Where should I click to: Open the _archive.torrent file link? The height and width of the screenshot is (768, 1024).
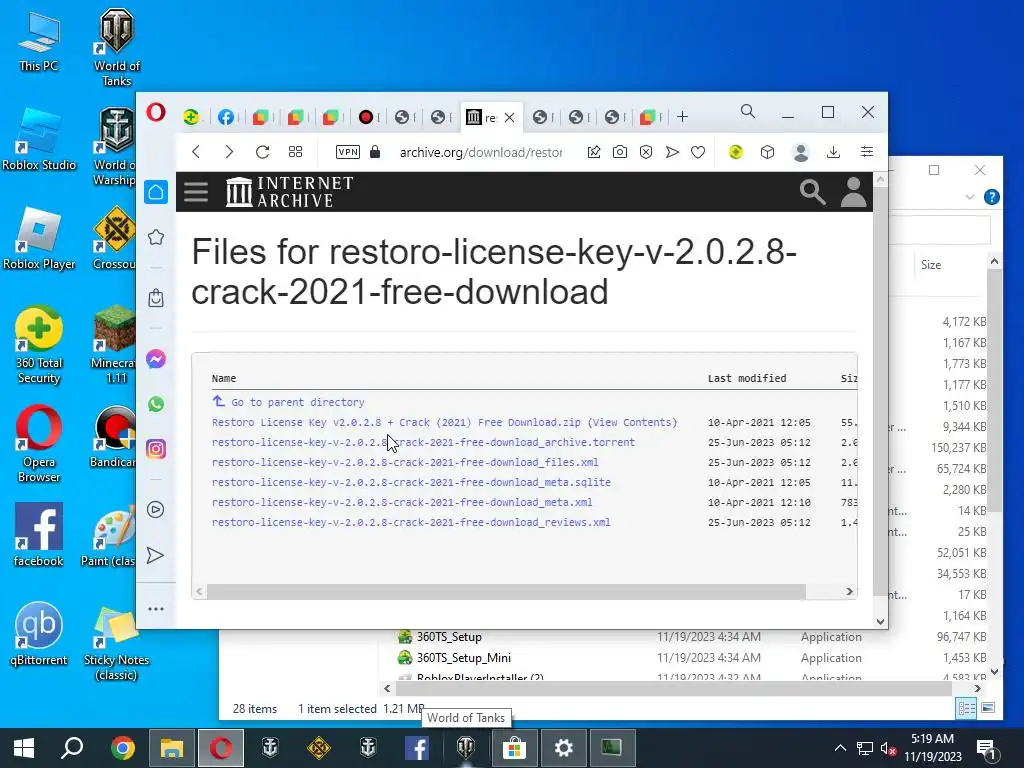[x=423, y=442]
